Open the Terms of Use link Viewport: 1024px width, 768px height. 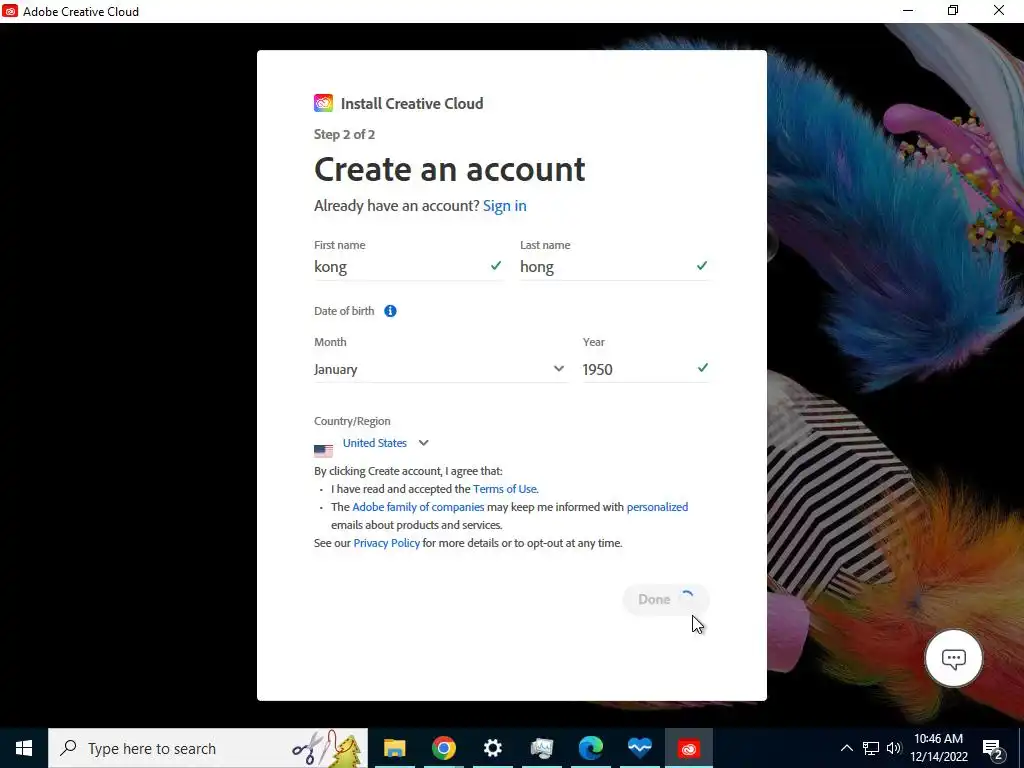[505, 488]
